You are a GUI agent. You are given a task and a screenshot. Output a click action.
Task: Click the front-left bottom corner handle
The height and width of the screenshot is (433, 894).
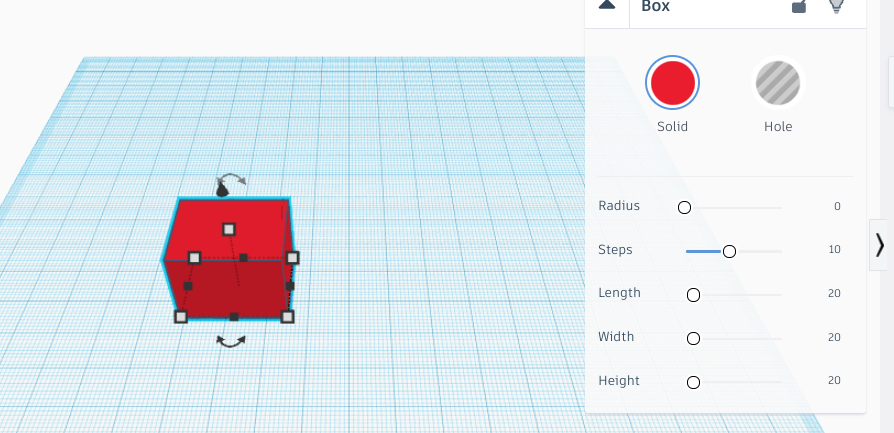pyautogui.click(x=181, y=317)
